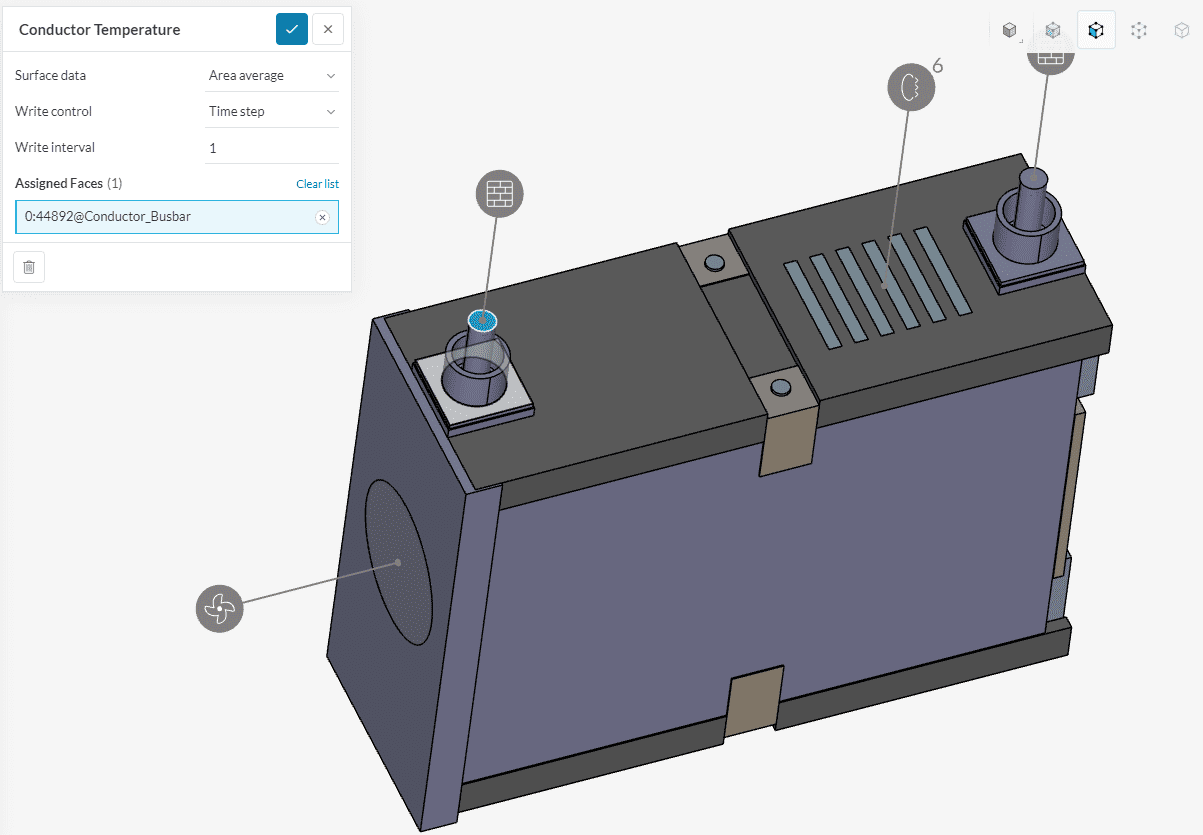
Task: Click the Write interval input field
Action: tap(272, 148)
